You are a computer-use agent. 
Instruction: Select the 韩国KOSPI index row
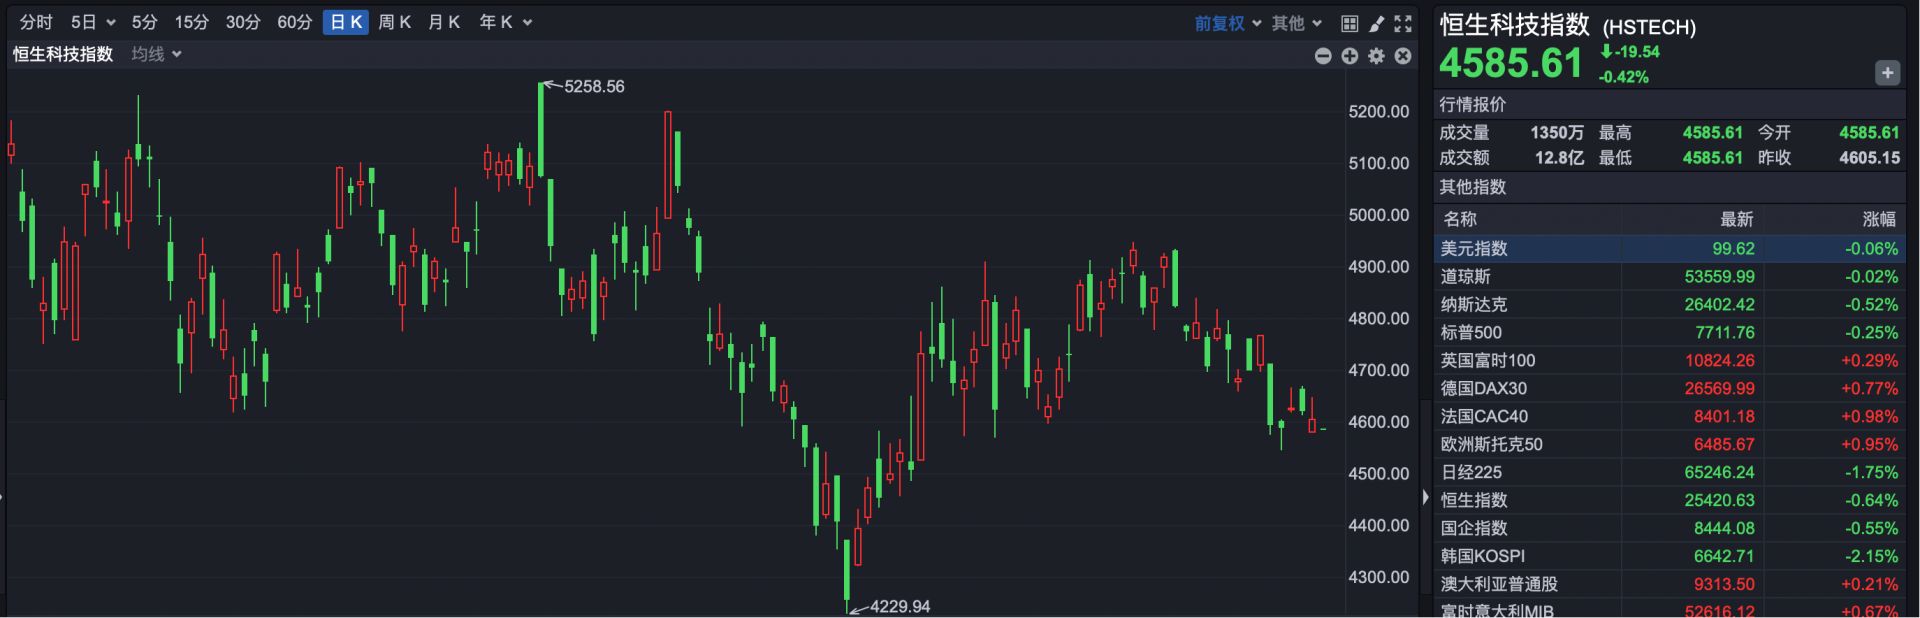pos(1669,556)
